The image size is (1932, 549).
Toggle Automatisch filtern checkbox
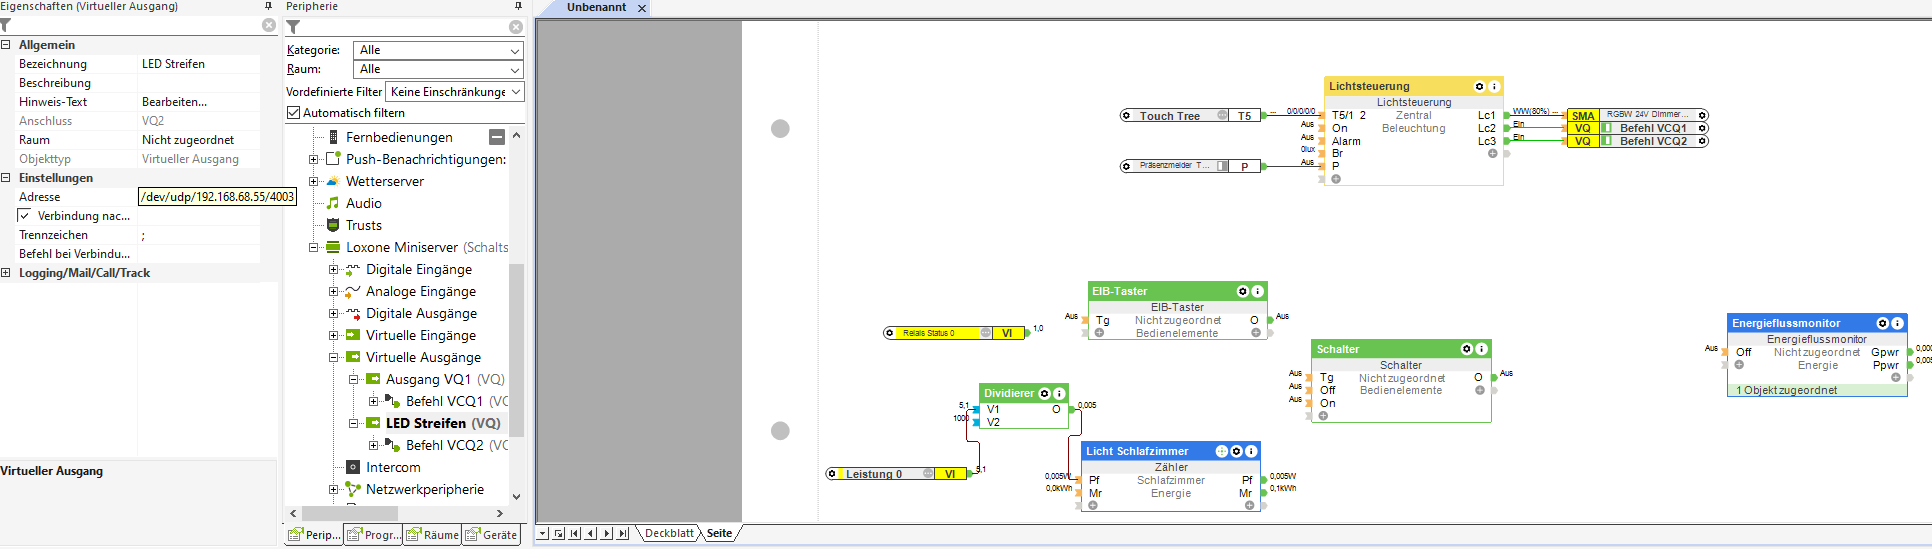[x=294, y=113]
